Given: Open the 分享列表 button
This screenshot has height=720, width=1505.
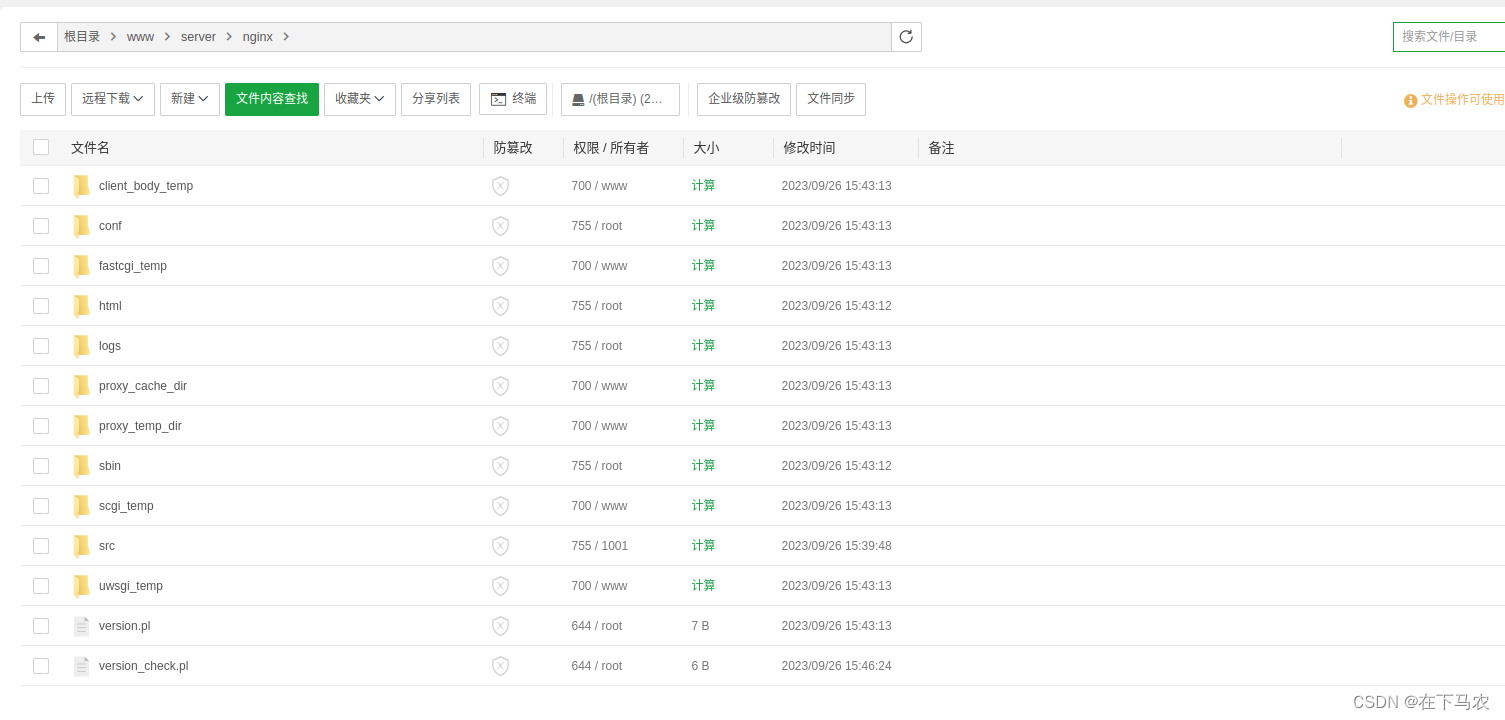Looking at the screenshot, I should (436, 99).
